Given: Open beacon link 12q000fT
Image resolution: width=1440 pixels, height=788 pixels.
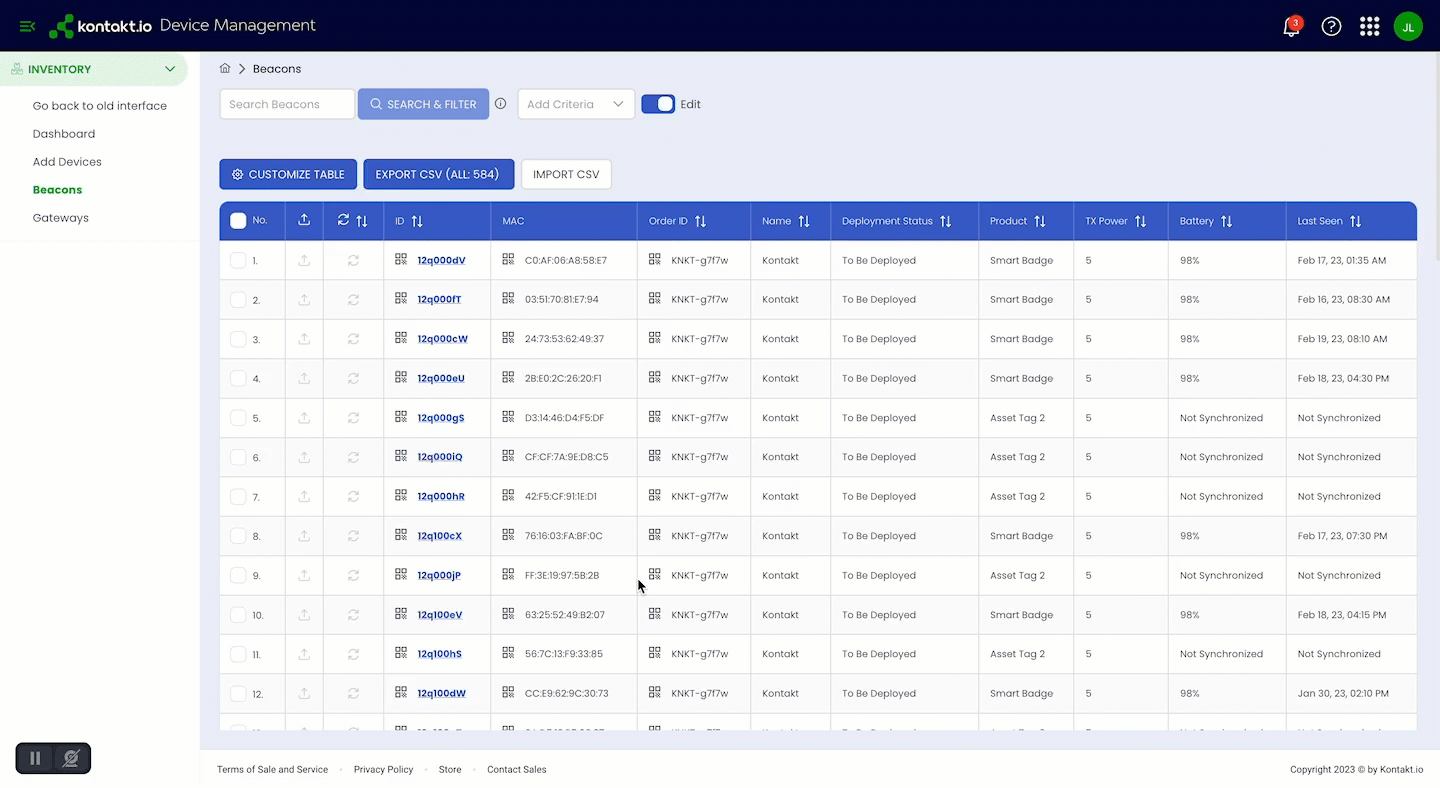Looking at the screenshot, I should tap(439, 299).
